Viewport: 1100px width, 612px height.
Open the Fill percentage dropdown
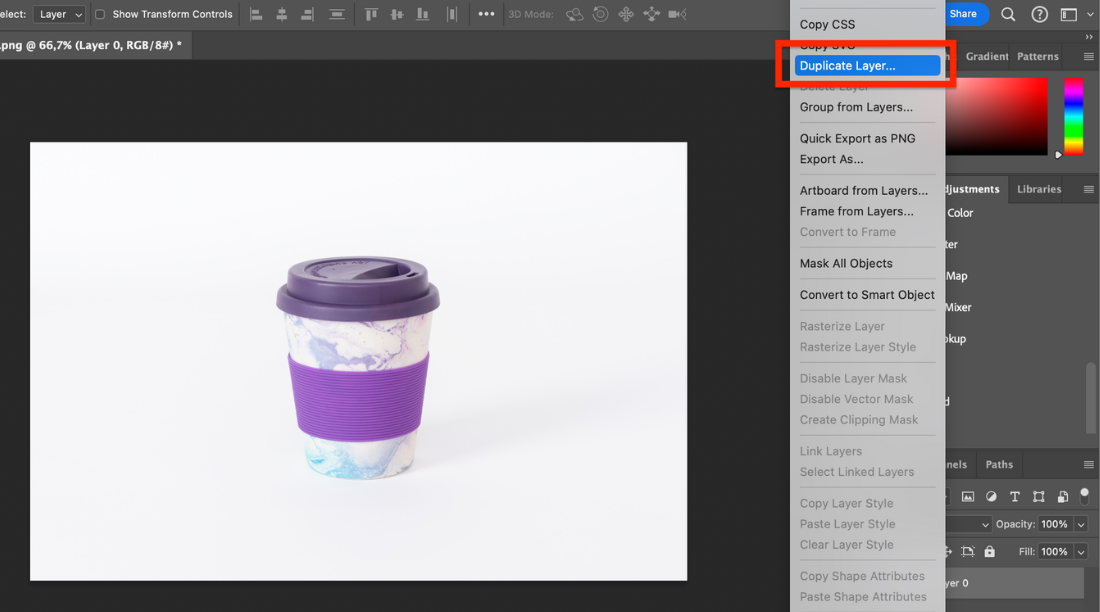[x=1081, y=551]
